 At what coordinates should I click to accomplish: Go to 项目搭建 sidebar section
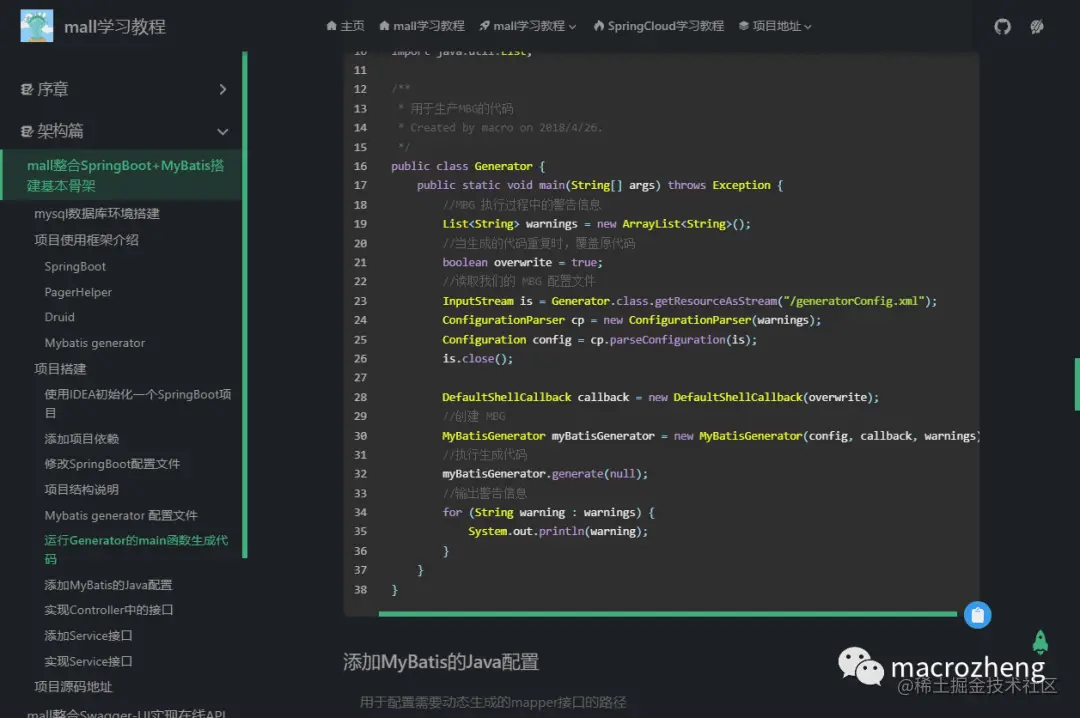(x=61, y=369)
